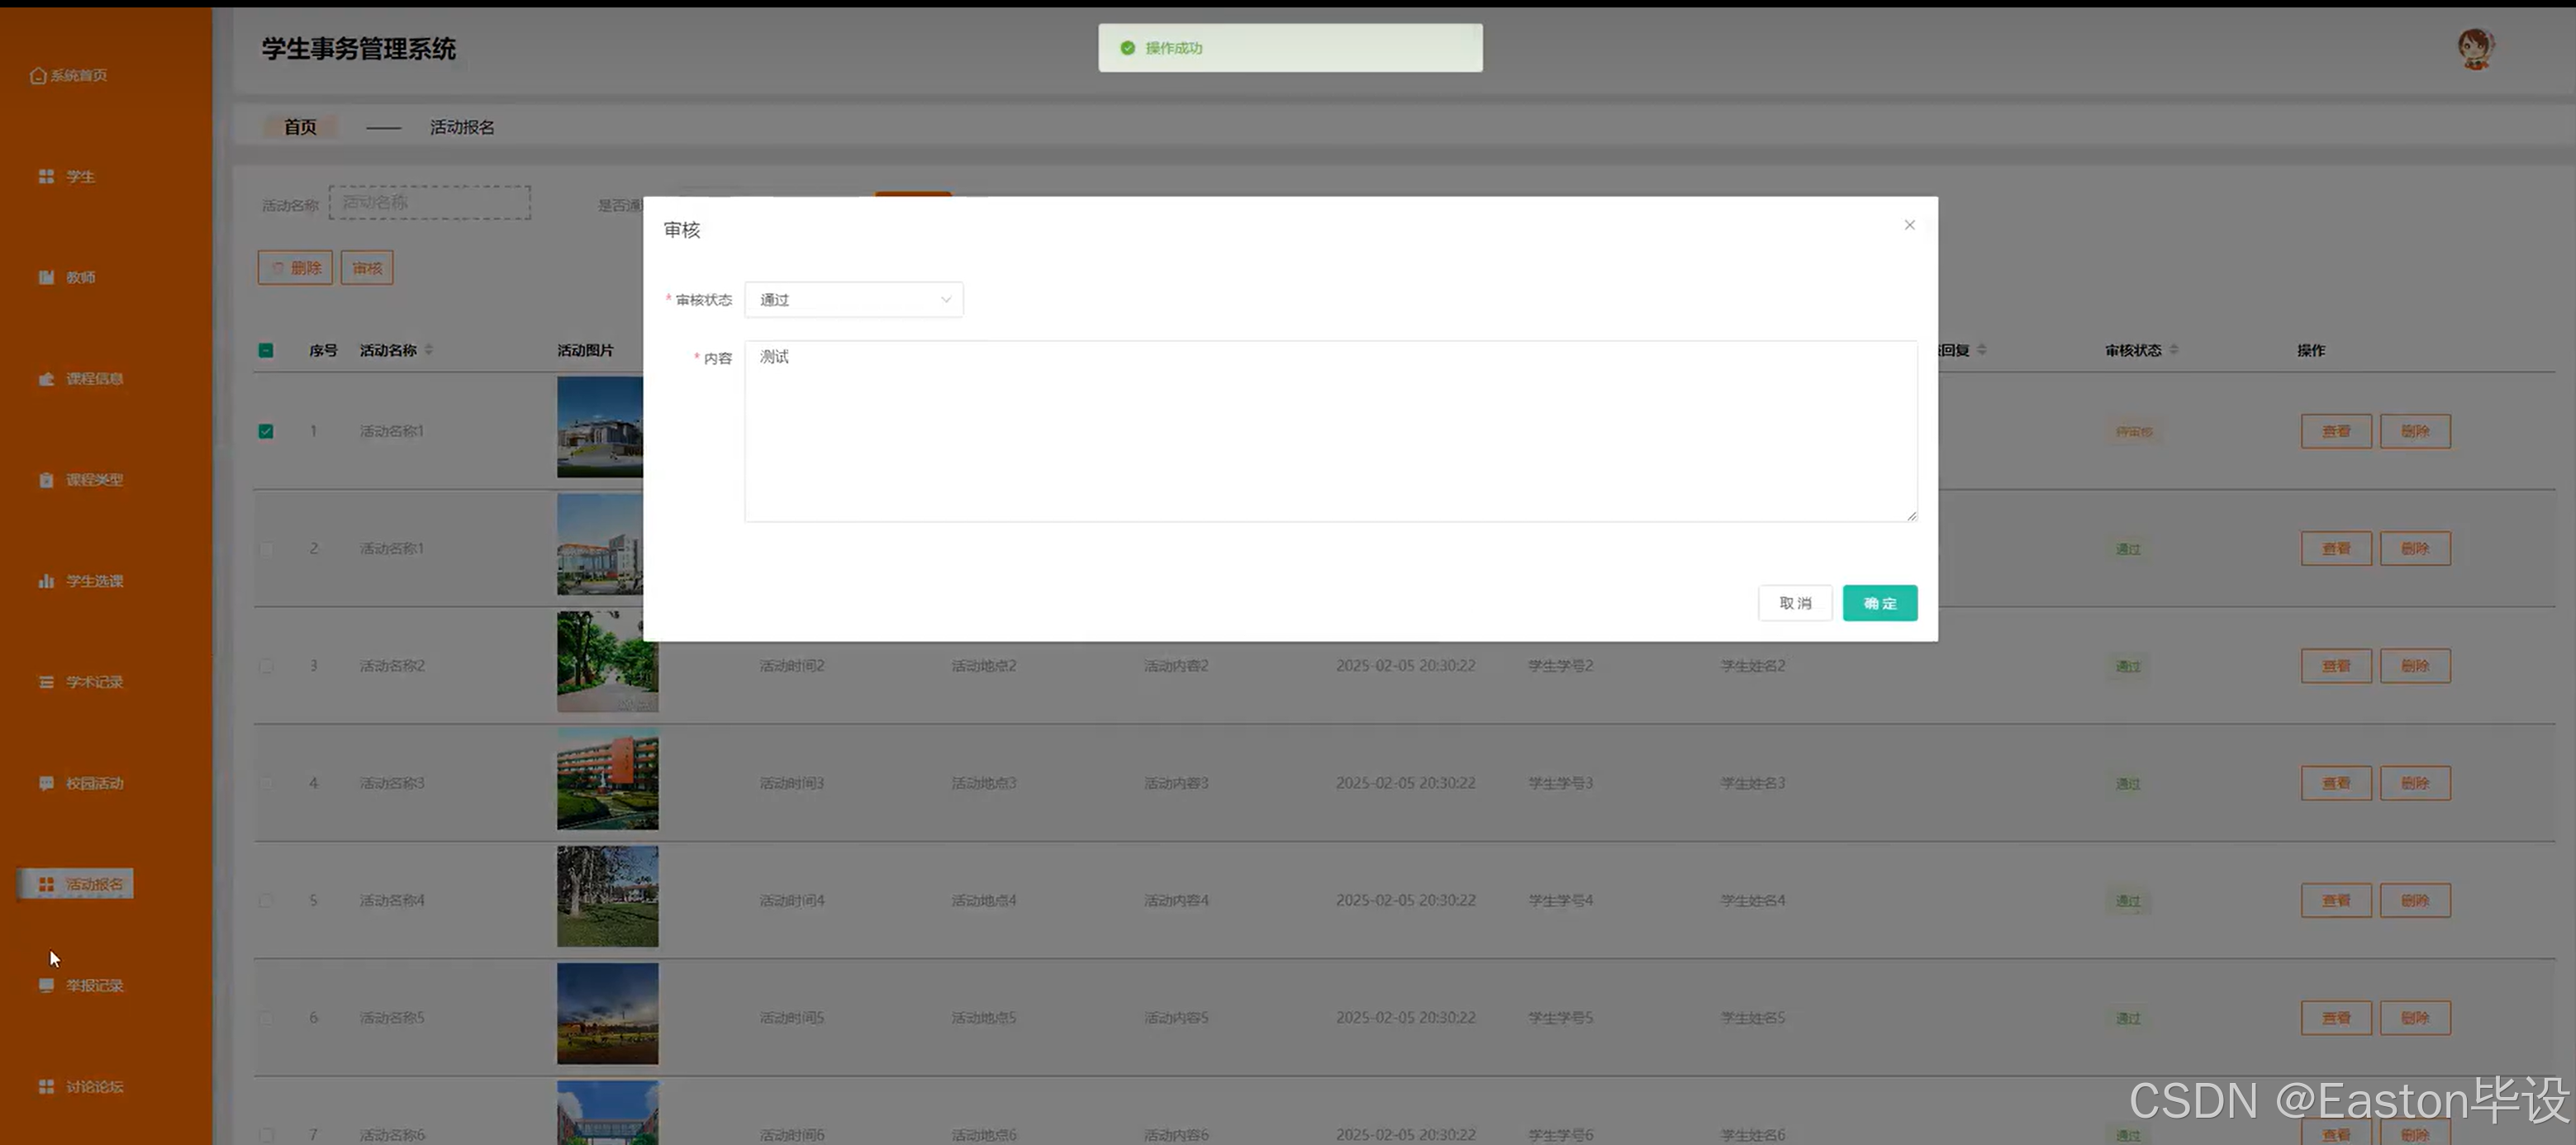The height and width of the screenshot is (1145, 2576).
Task: Check the checkbox for row 5
Action: [266, 900]
